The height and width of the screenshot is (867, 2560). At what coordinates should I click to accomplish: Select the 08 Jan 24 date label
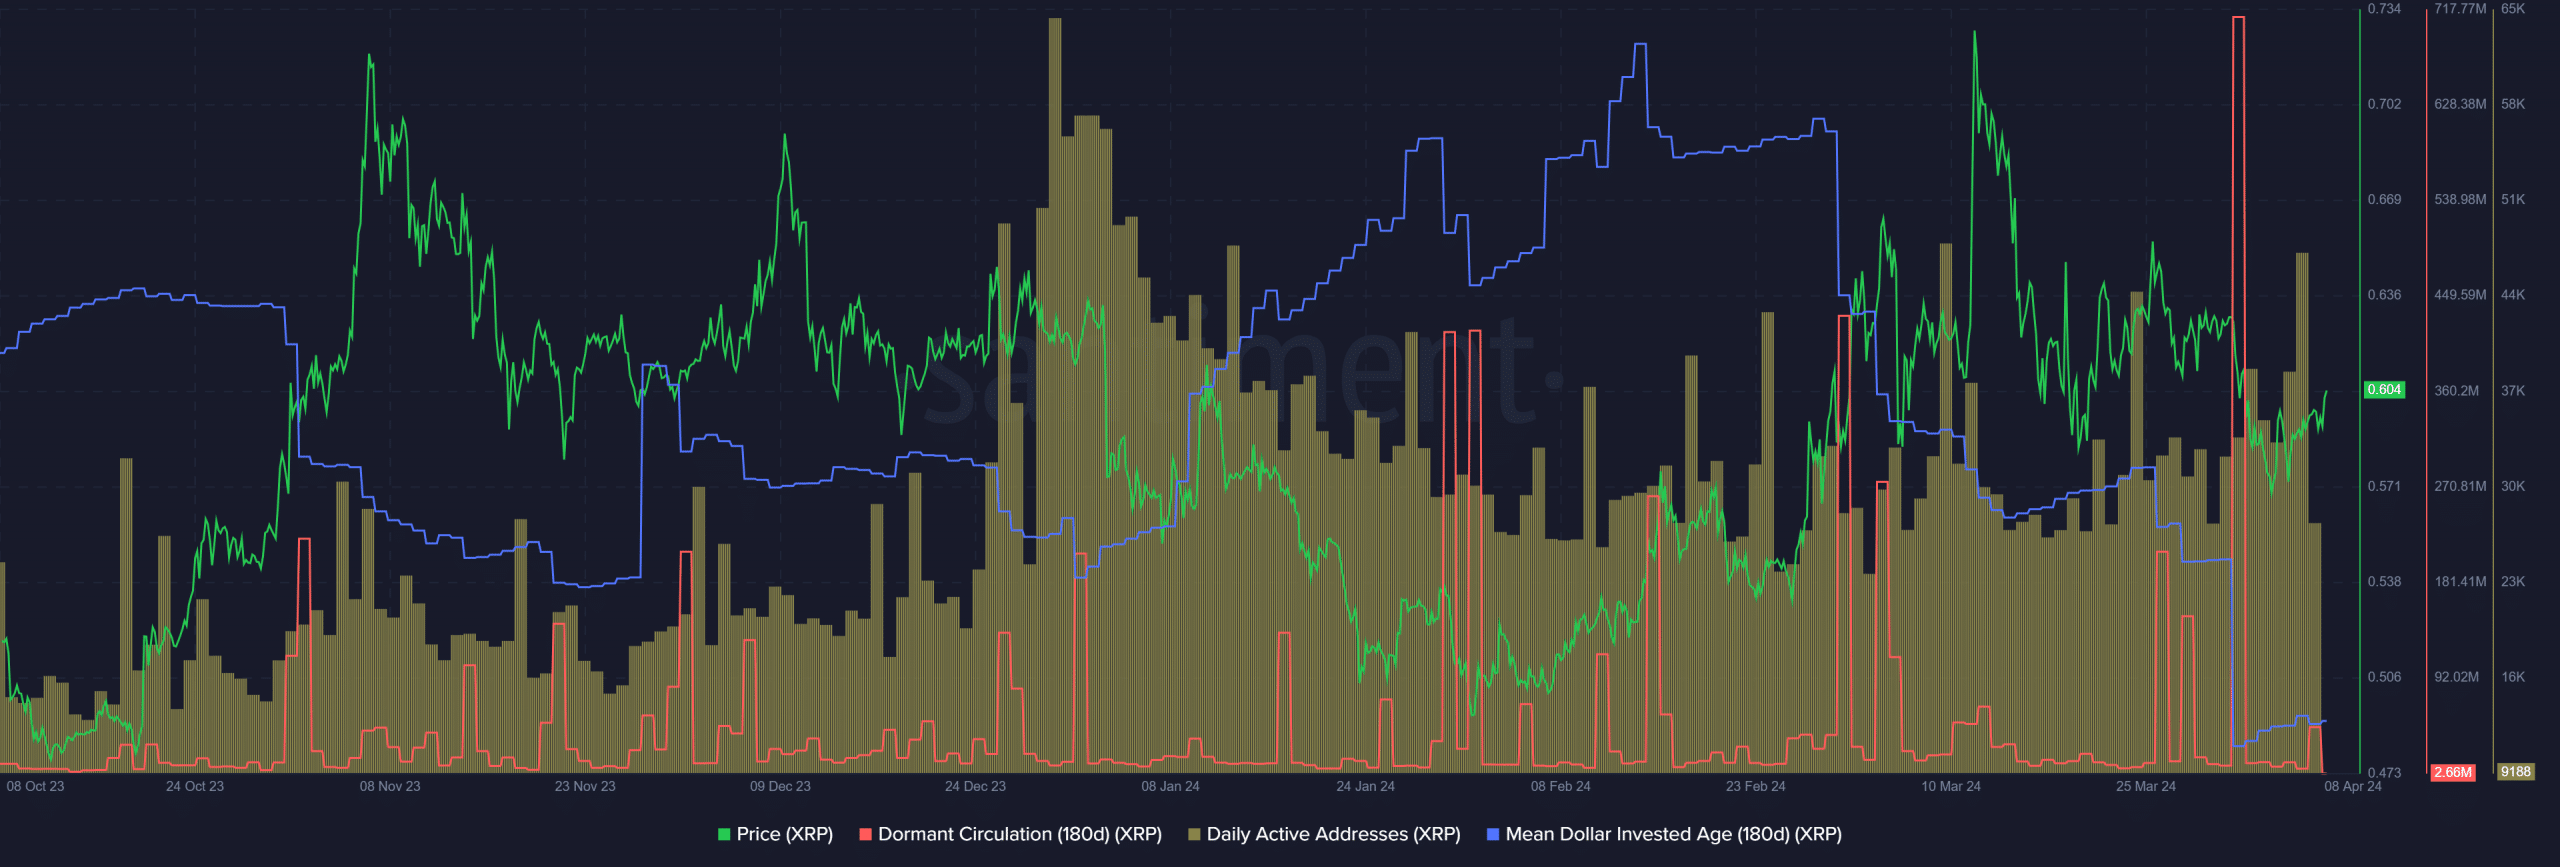(x=1170, y=786)
